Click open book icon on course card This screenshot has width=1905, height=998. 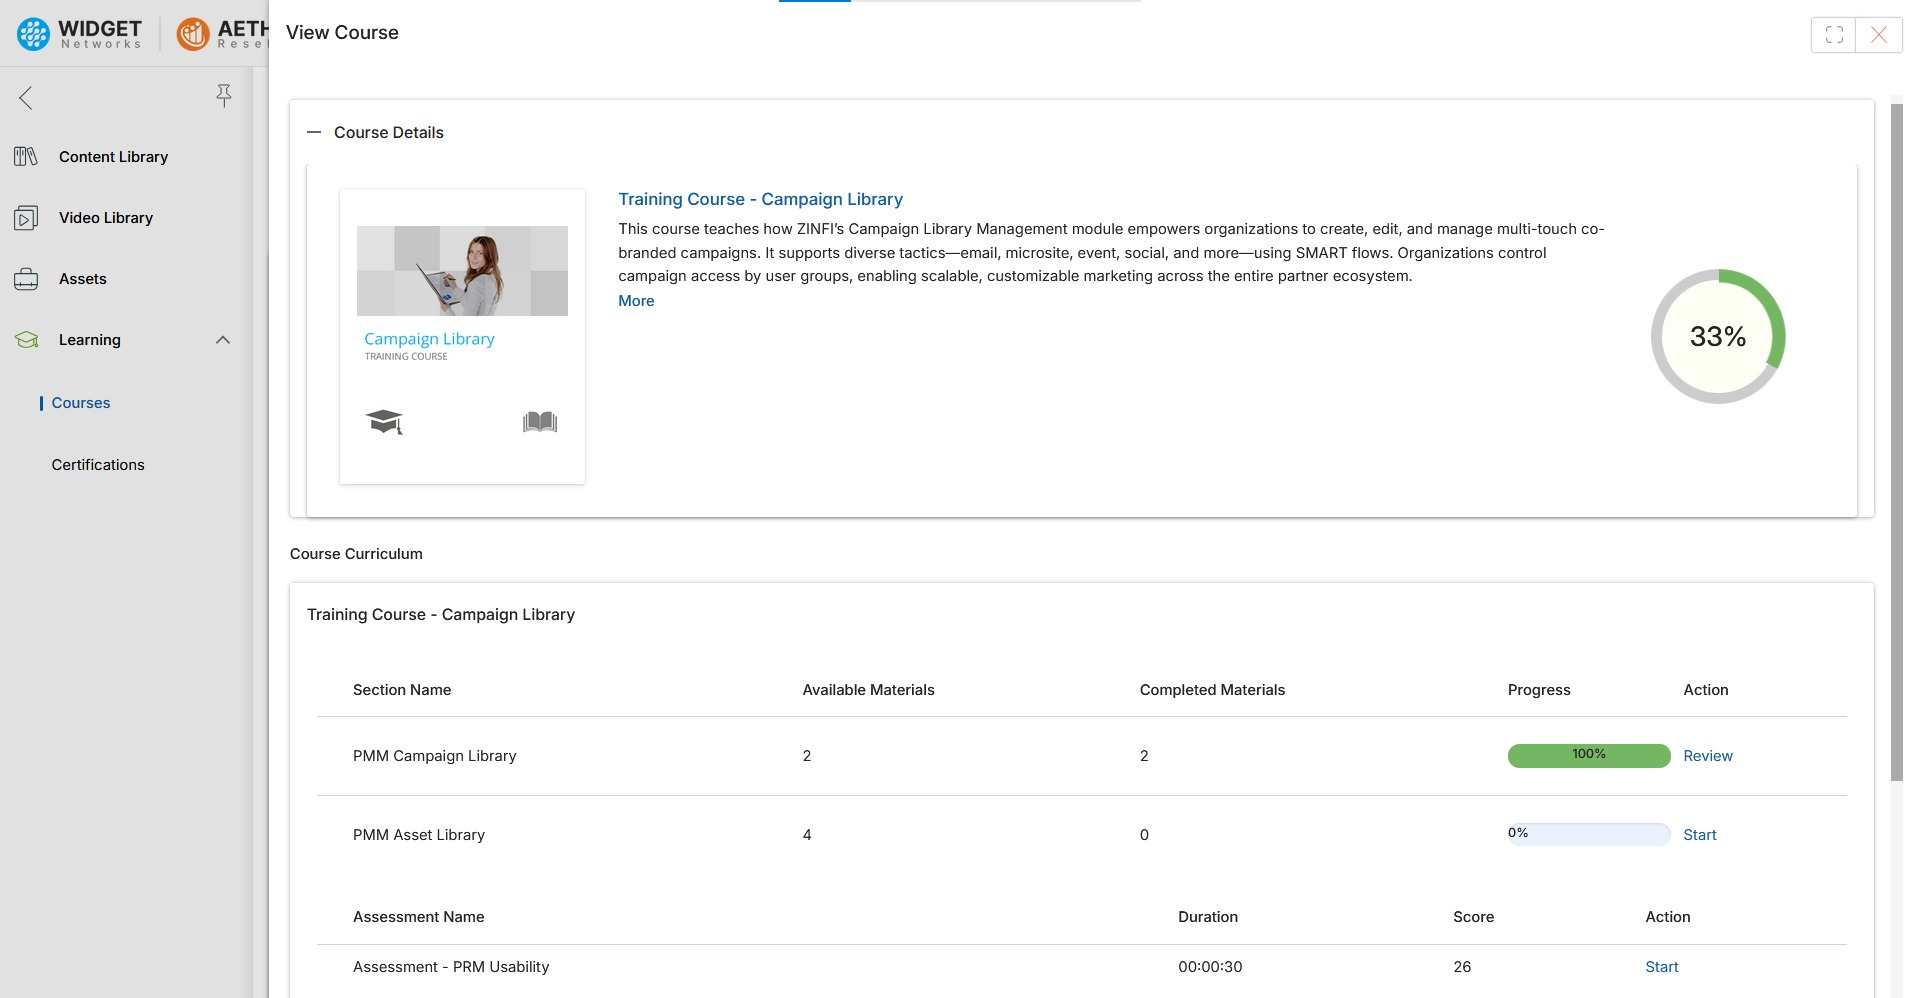click(540, 422)
